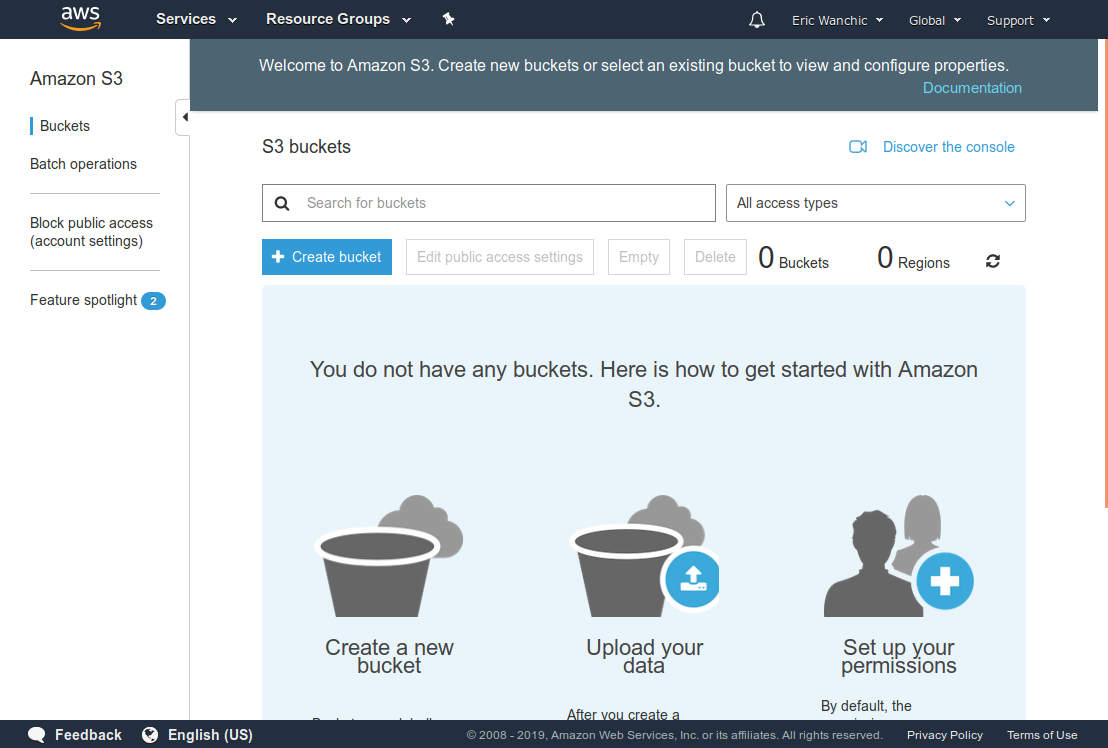Click the globe language icon
Screen dimensions: 1108x748
[150, 735]
